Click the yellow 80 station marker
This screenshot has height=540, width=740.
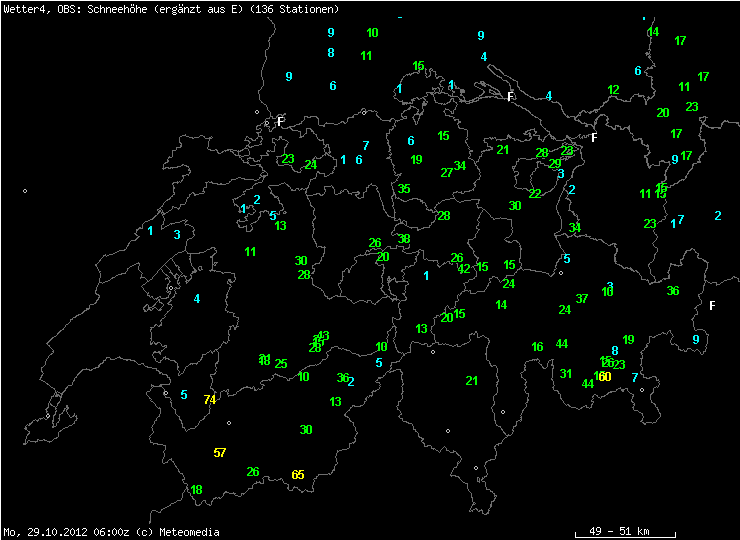click(x=605, y=377)
